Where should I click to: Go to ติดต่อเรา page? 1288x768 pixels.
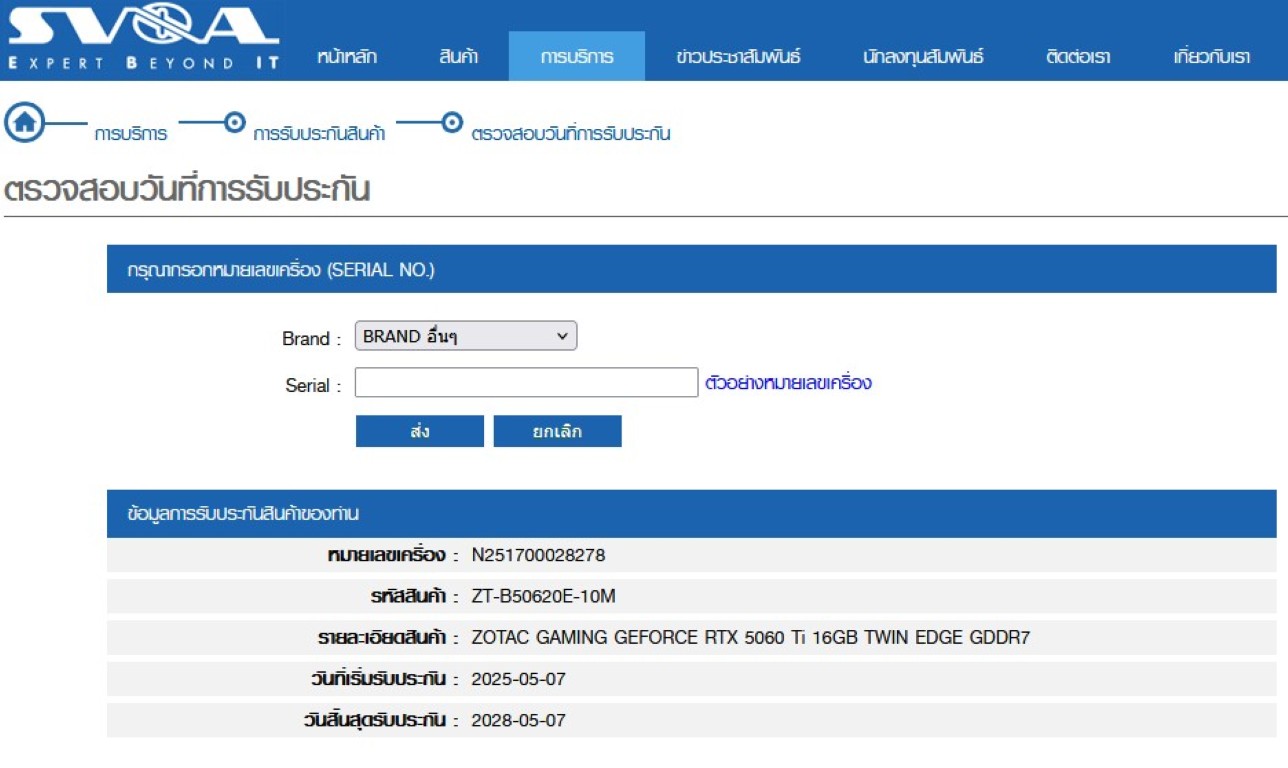(1078, 57)
